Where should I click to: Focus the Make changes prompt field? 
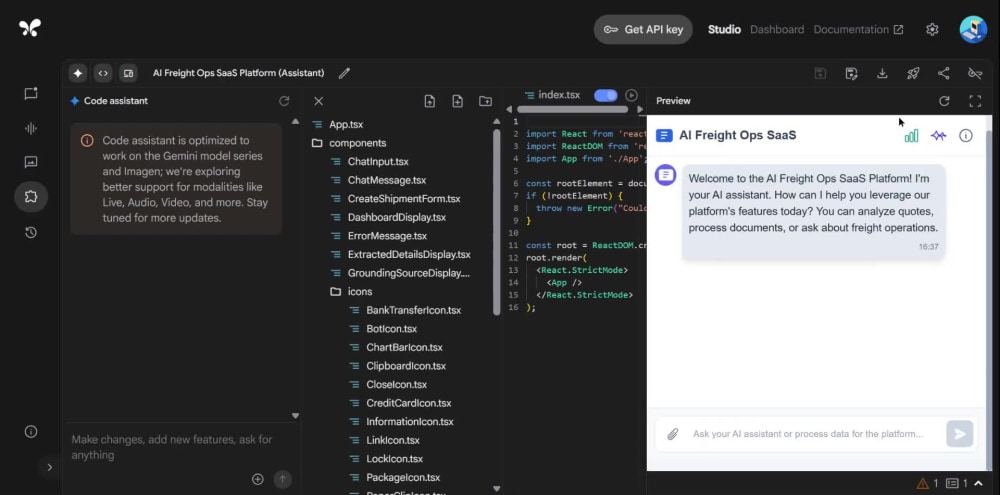182,447
